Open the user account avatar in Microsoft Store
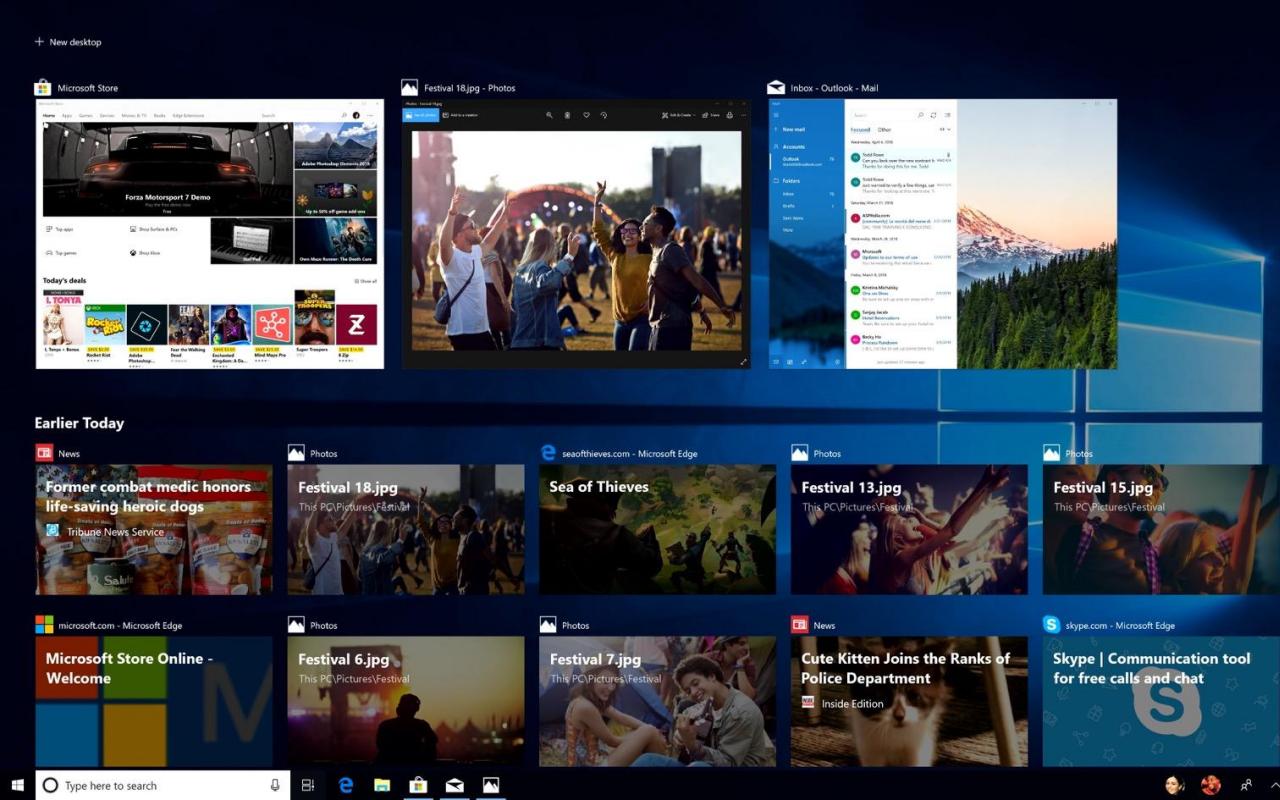Viewport: 1280px width, 800px height. pyautogui.click(x=356, y=115)
